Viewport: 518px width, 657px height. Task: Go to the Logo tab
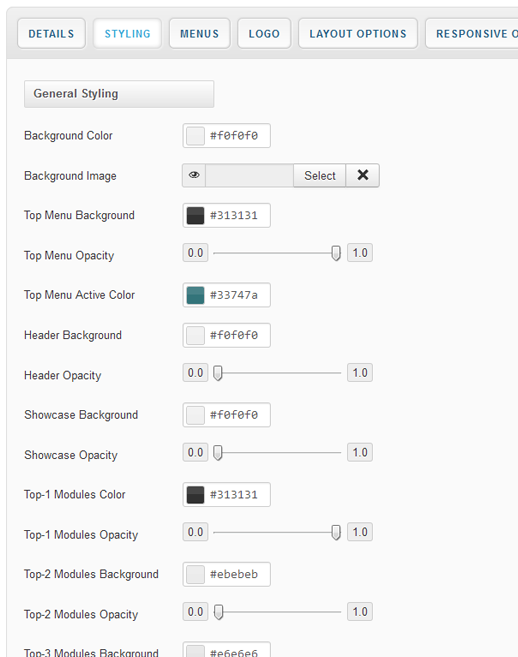[x=264, y=34]
